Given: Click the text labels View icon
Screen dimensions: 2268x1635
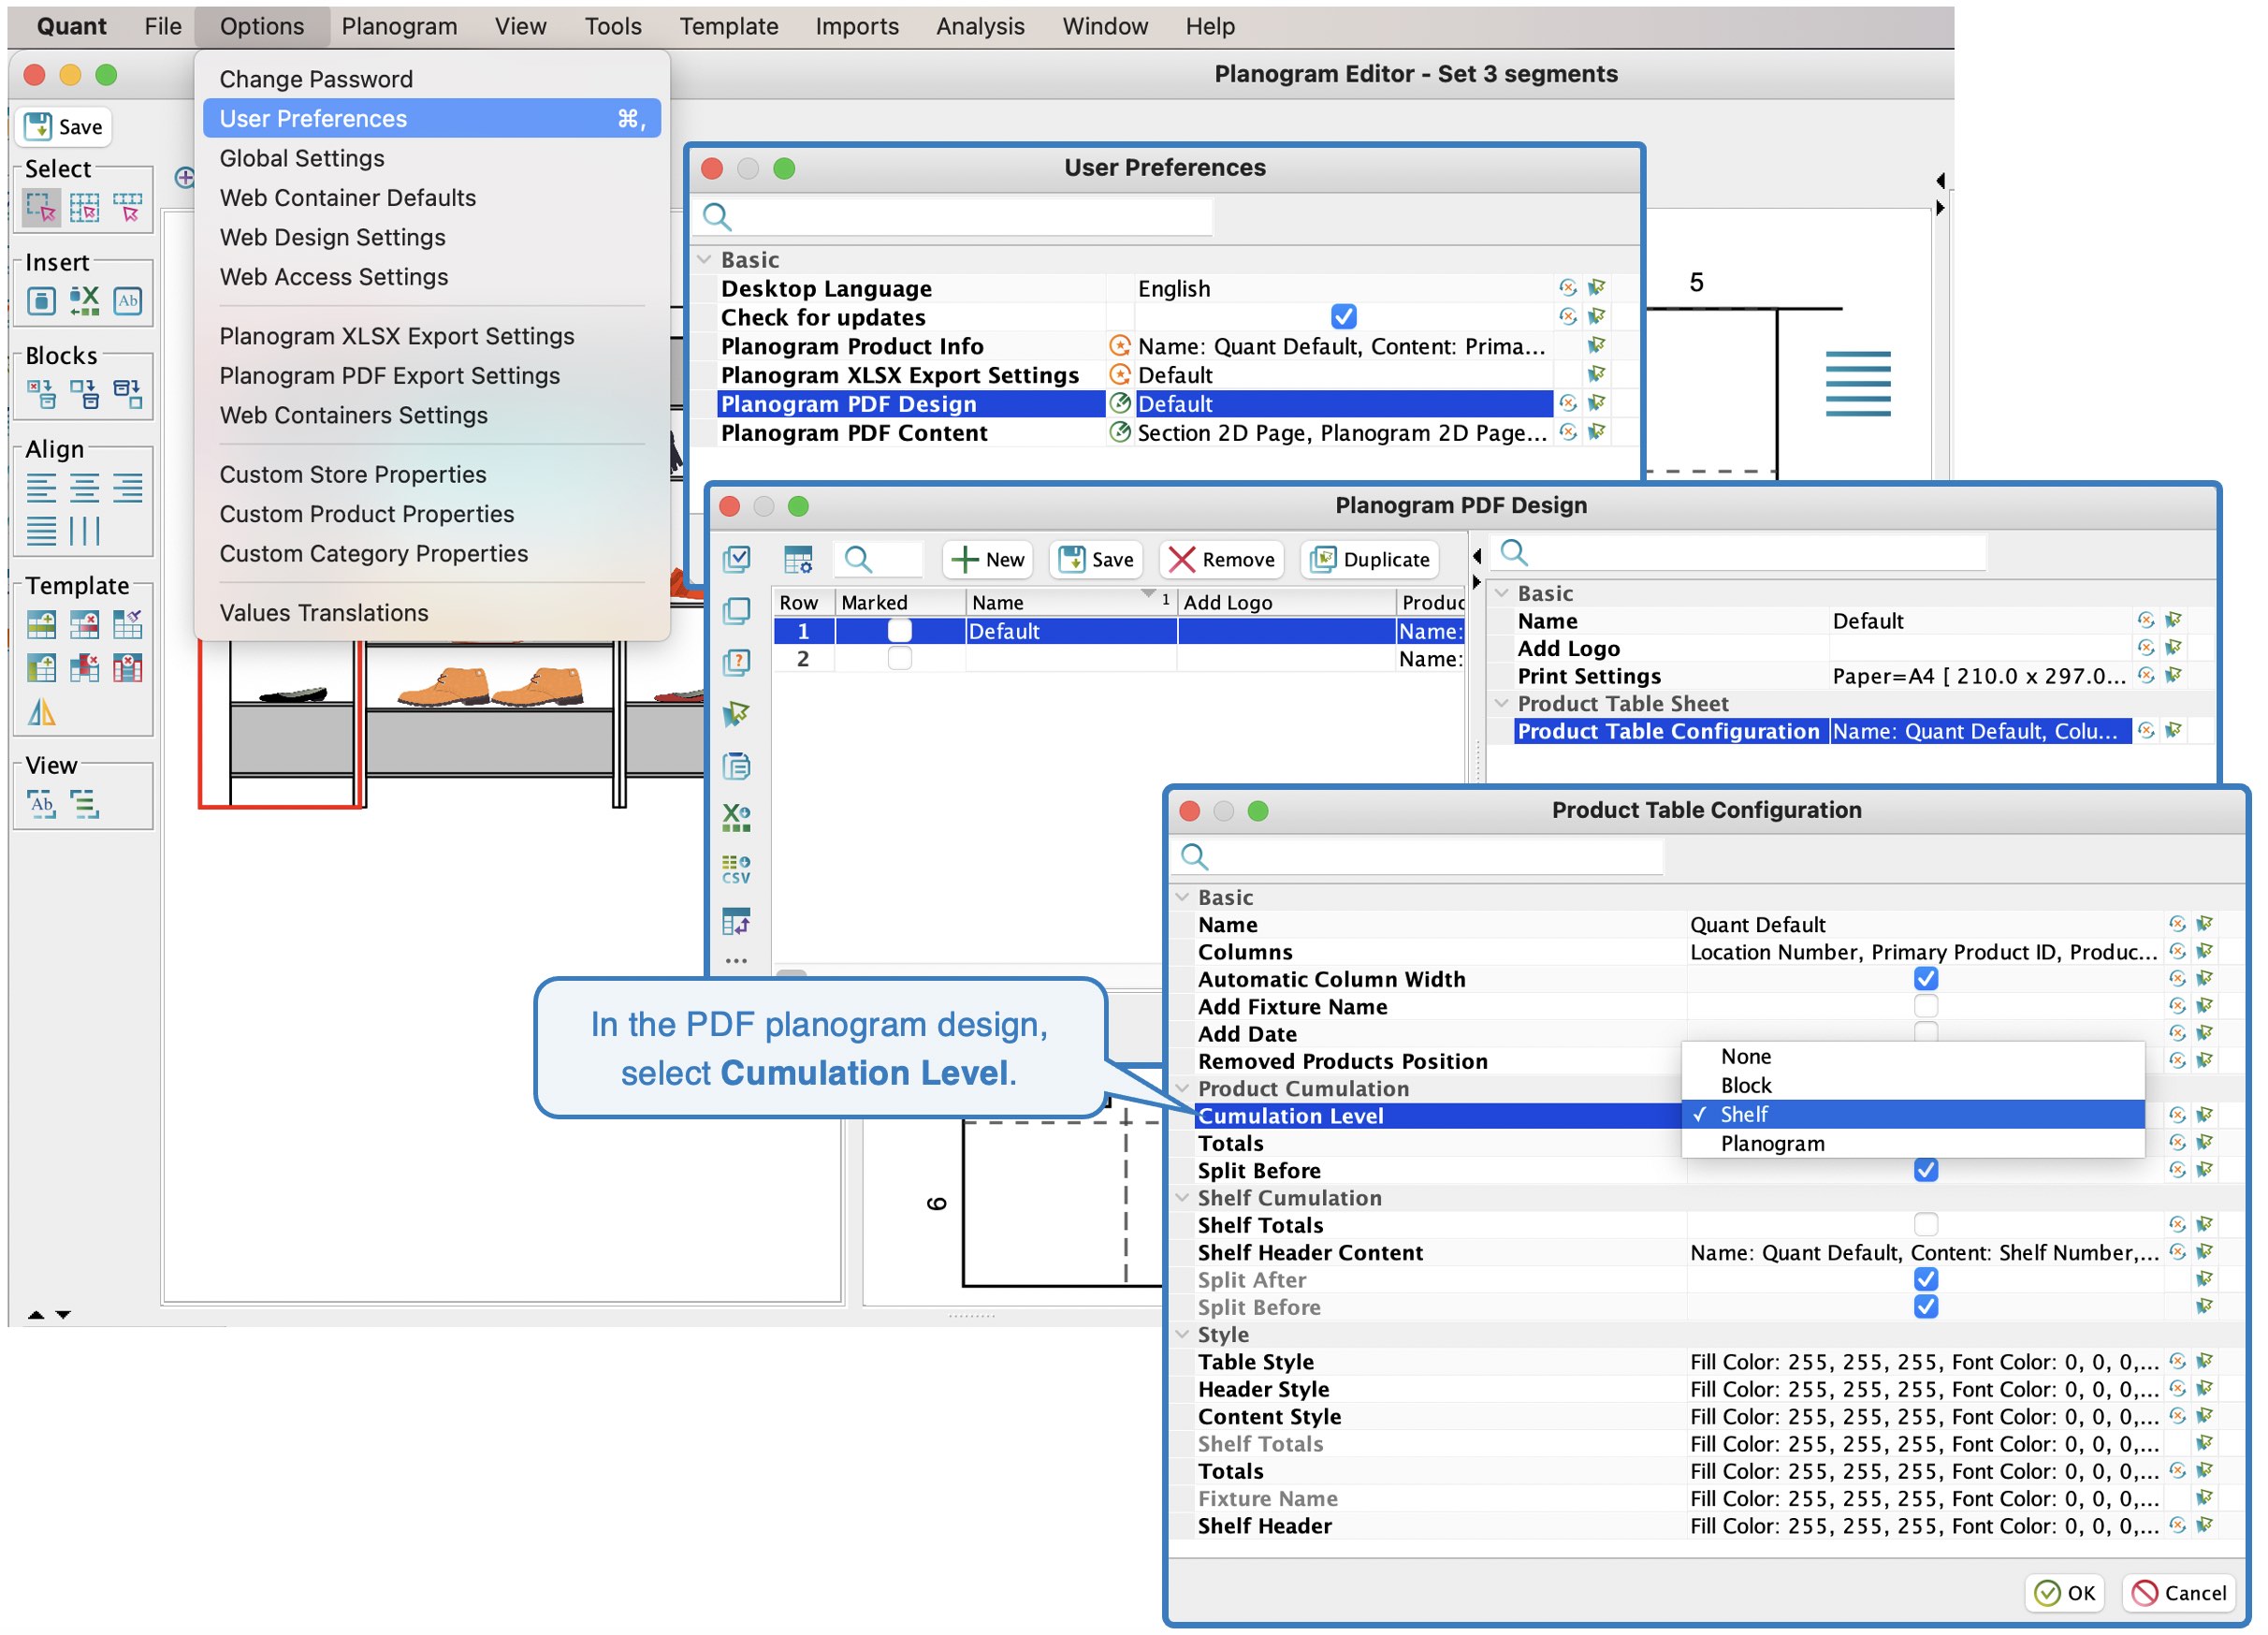Looking at the screenshot, I should tap(42, 804).
